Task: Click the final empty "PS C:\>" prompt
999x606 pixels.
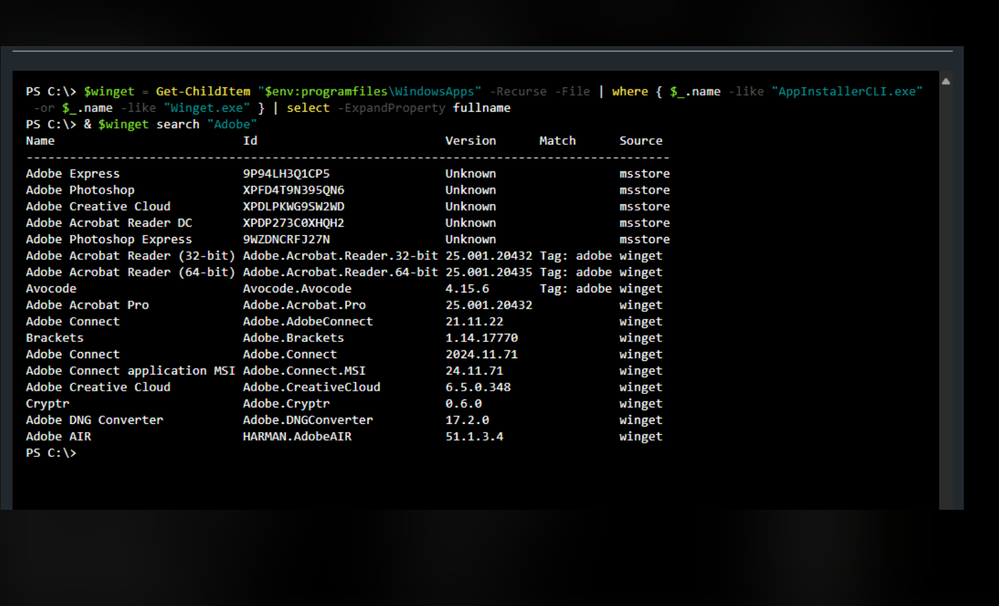Action: (x=51, y=453)
